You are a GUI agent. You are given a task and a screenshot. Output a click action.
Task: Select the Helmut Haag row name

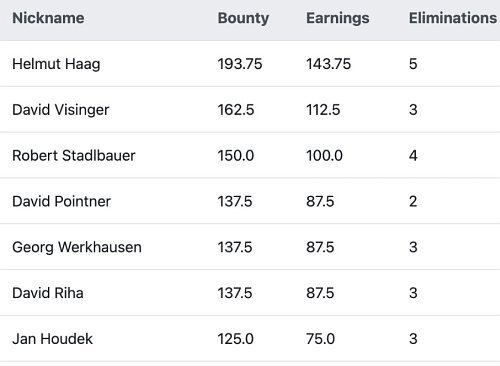[x=56, y=64]
